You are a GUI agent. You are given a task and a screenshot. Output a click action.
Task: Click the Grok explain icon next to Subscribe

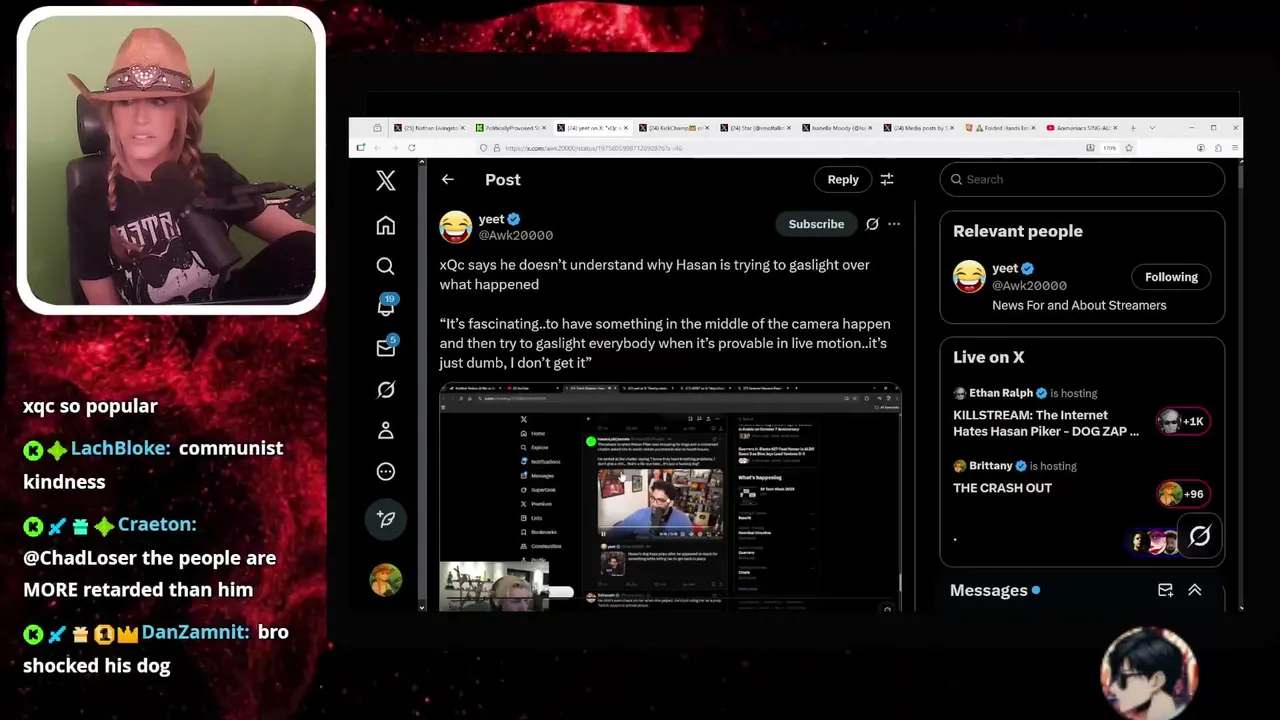pos(872,224)
